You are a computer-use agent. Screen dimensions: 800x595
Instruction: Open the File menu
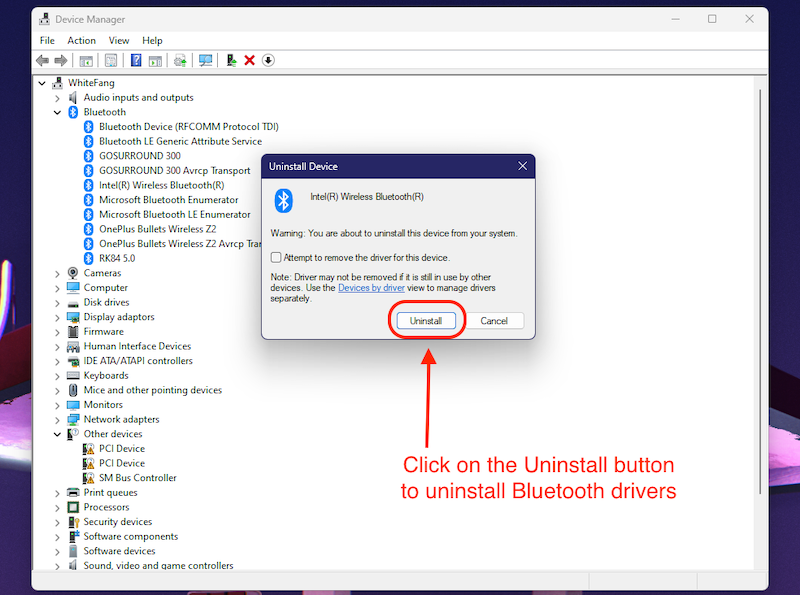click(47, 40)
